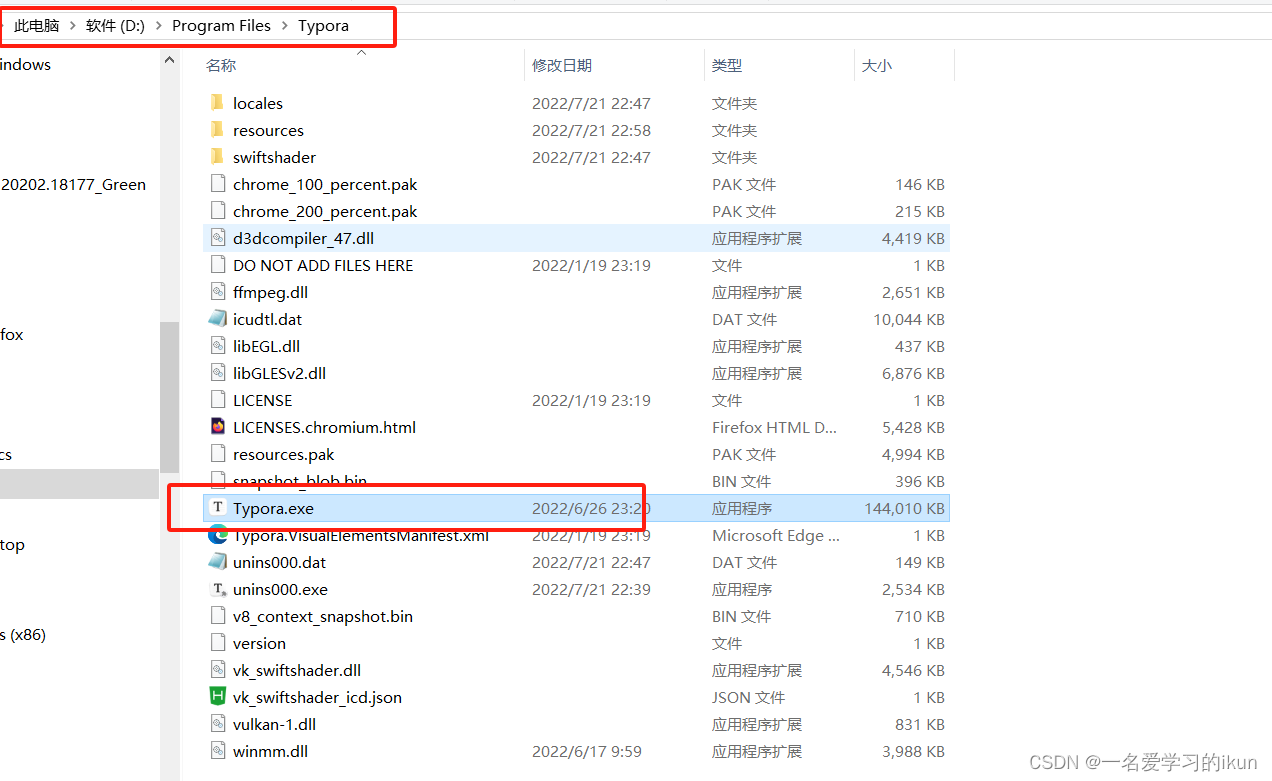Select the file name unins000.dat
Viewport: 1272px width, 781px height.
pos(279,562)
